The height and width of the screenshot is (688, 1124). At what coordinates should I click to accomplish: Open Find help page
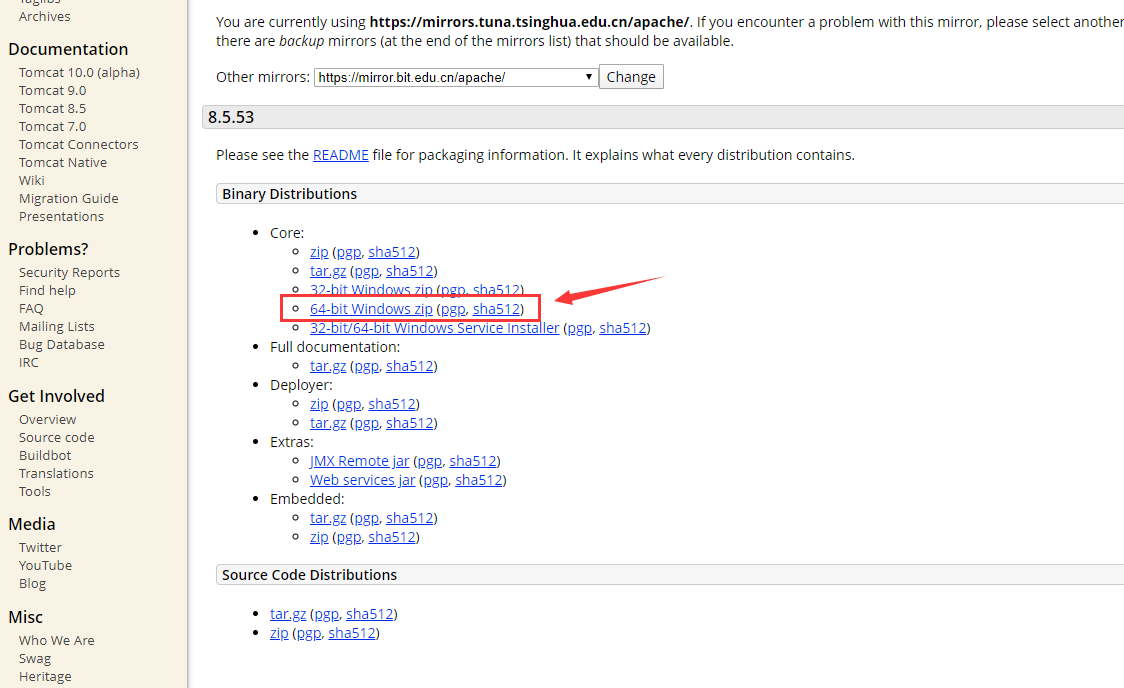tap(47, 290)
